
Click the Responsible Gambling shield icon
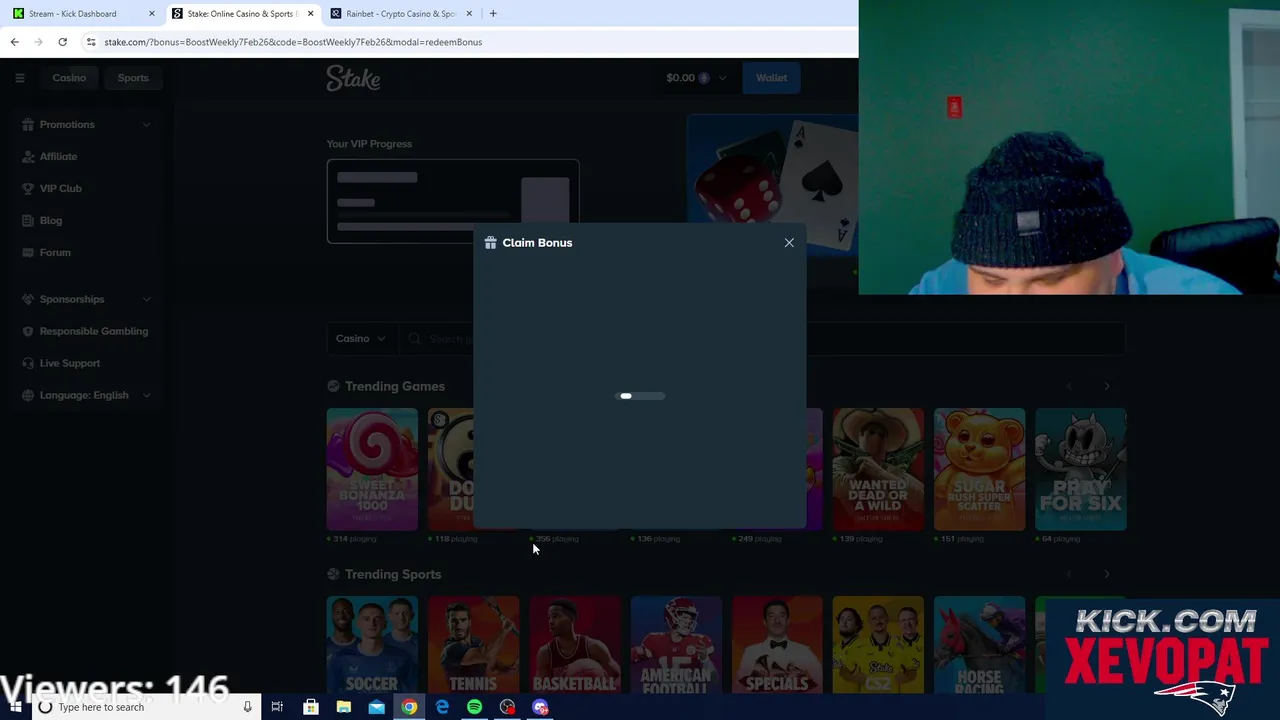pyautogui.click(x=29, y=331)
